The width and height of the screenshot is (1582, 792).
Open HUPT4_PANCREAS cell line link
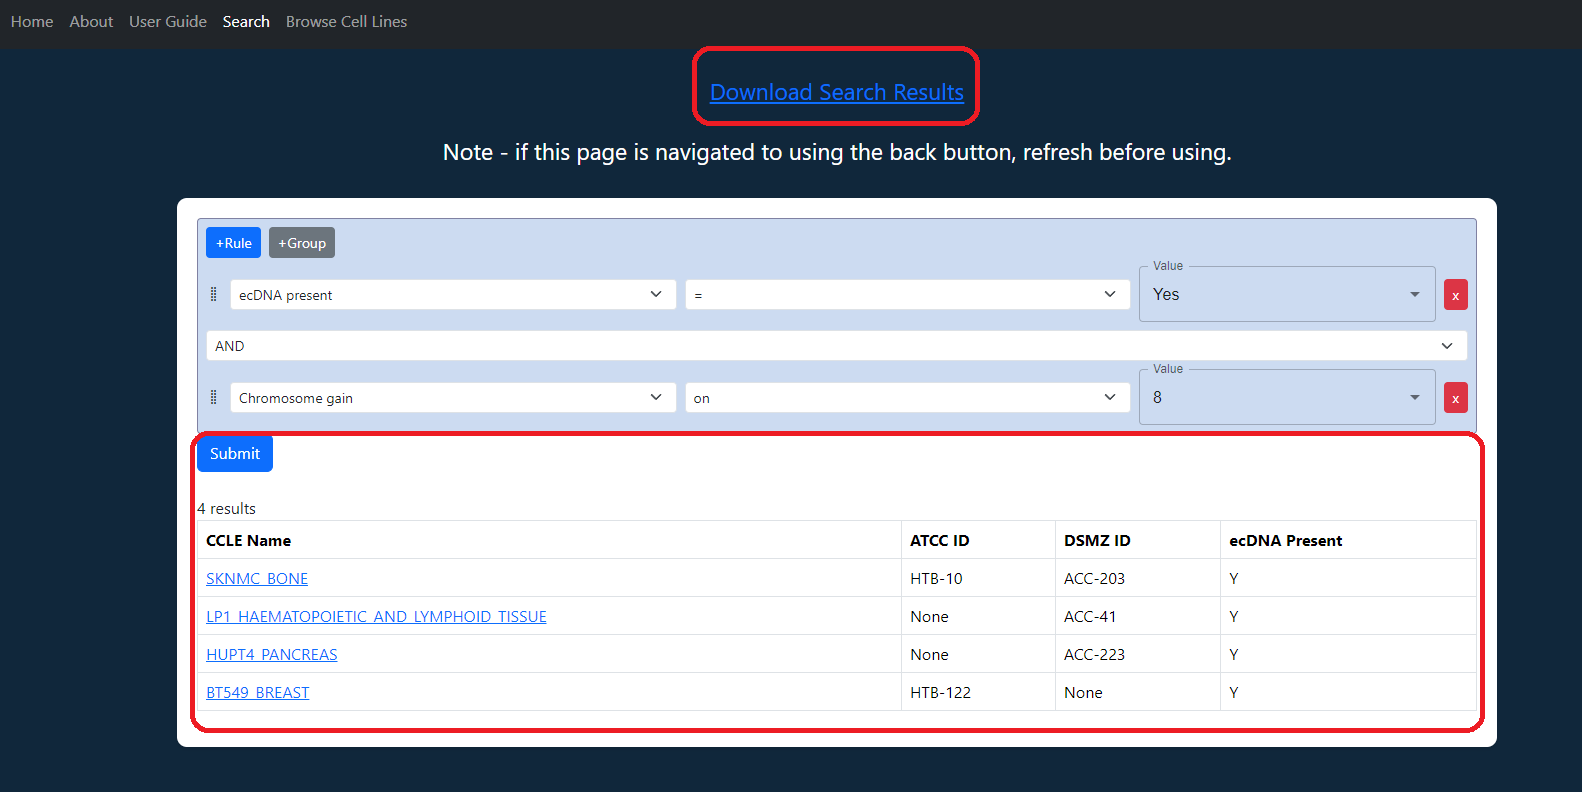(272, 655)
